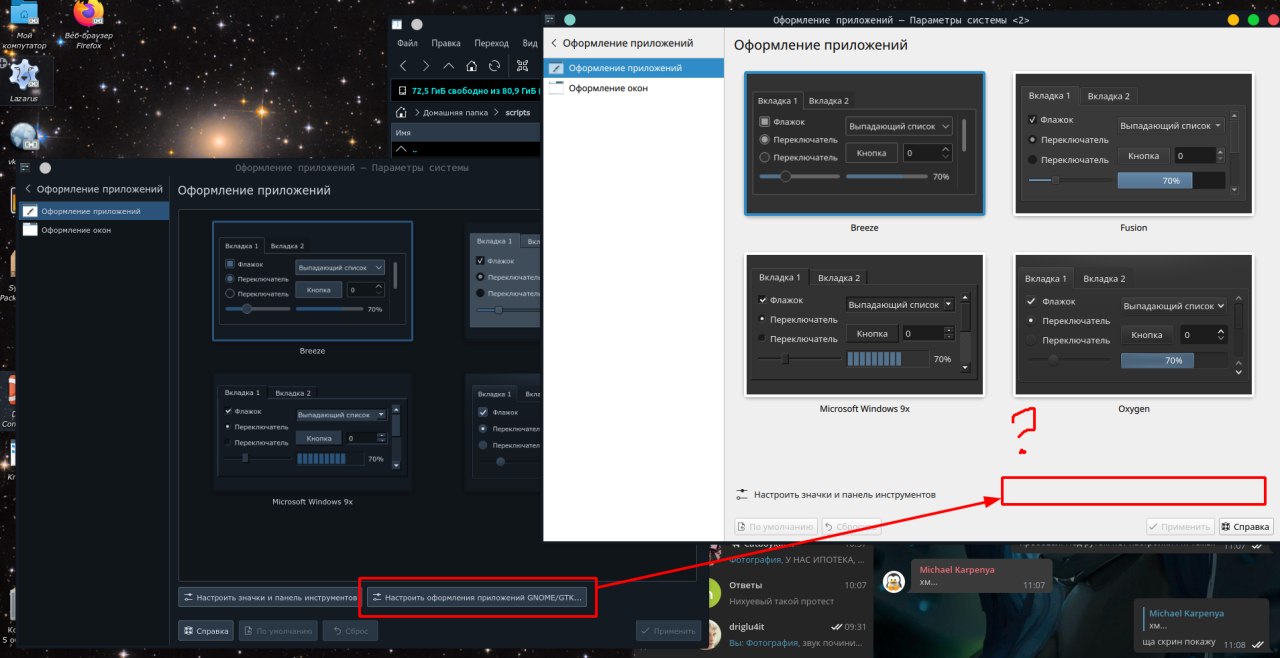Toggle Флажок in light window Breeze preview
Screen dimensions: 1280x658
tap(765, 122)
